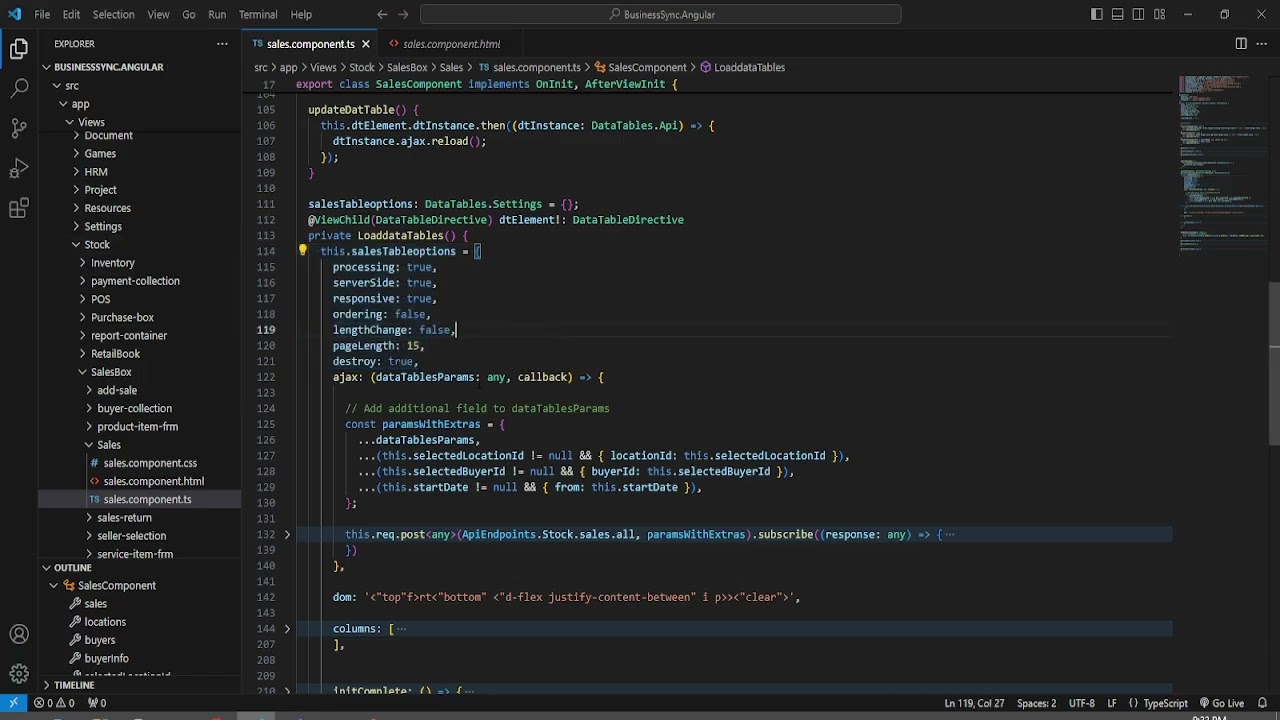Select buyerinfo in outline
Viewport: 1280px width, 720px height.
106,658
